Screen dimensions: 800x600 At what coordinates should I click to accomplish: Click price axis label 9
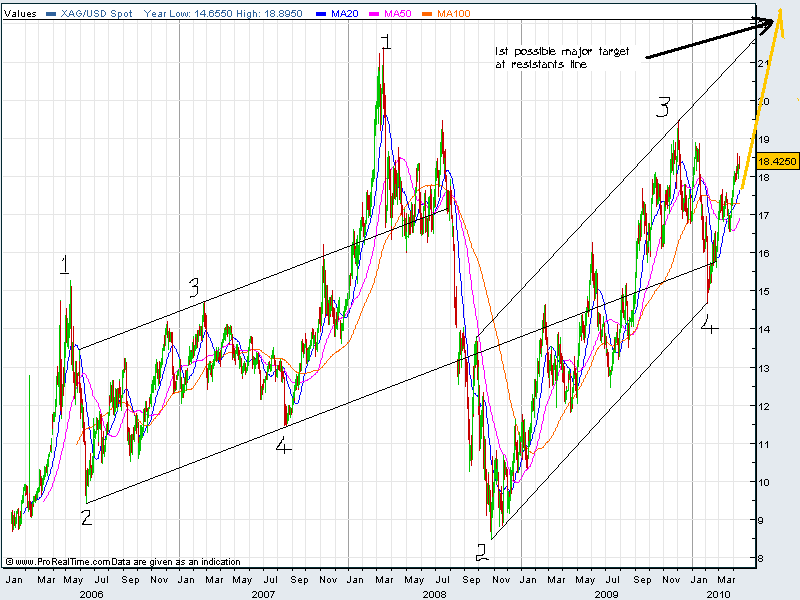(761, 520)
